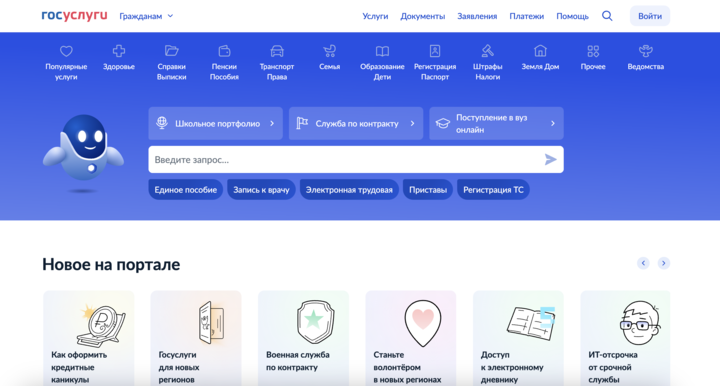Screen dimensions: 720x386
Task: Open the Земля Дом house category
Action: 540,58
